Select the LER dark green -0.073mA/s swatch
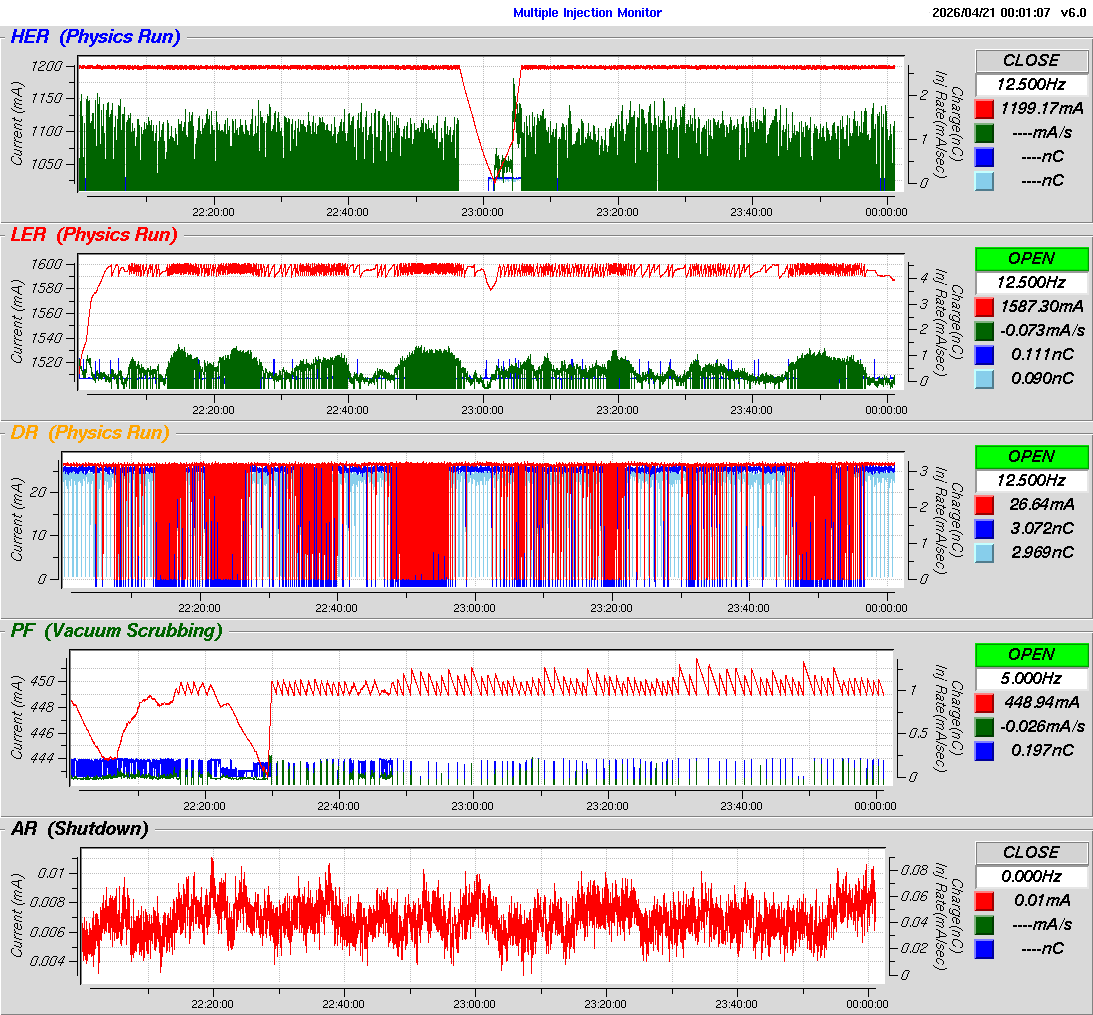The image size is (1093, 1015). click(x=984, y=330)
